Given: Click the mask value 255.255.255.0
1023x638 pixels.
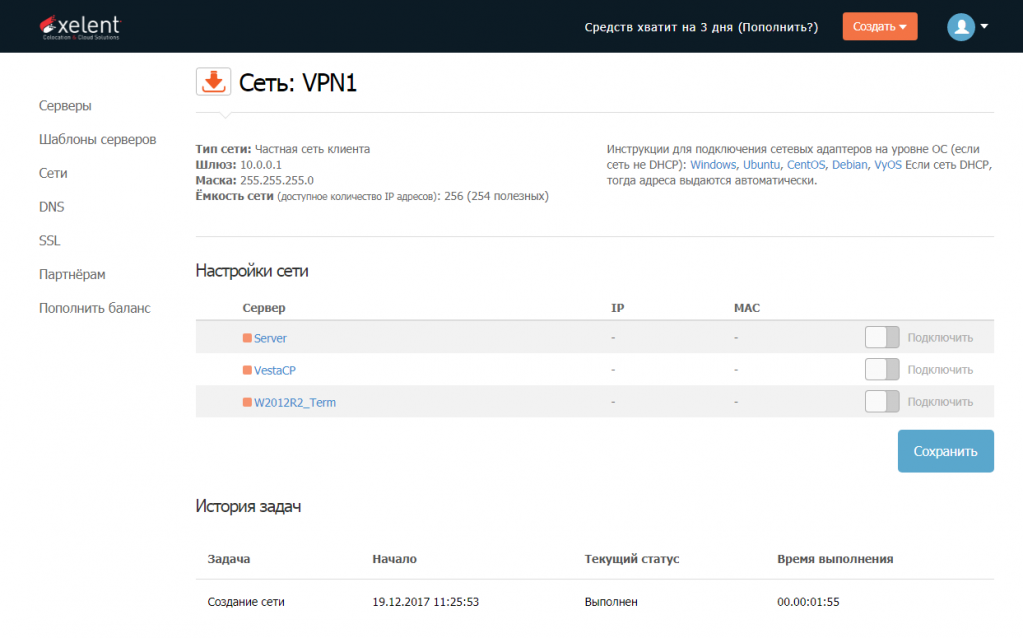Looking at the screenshot, I should click(277, 181).
